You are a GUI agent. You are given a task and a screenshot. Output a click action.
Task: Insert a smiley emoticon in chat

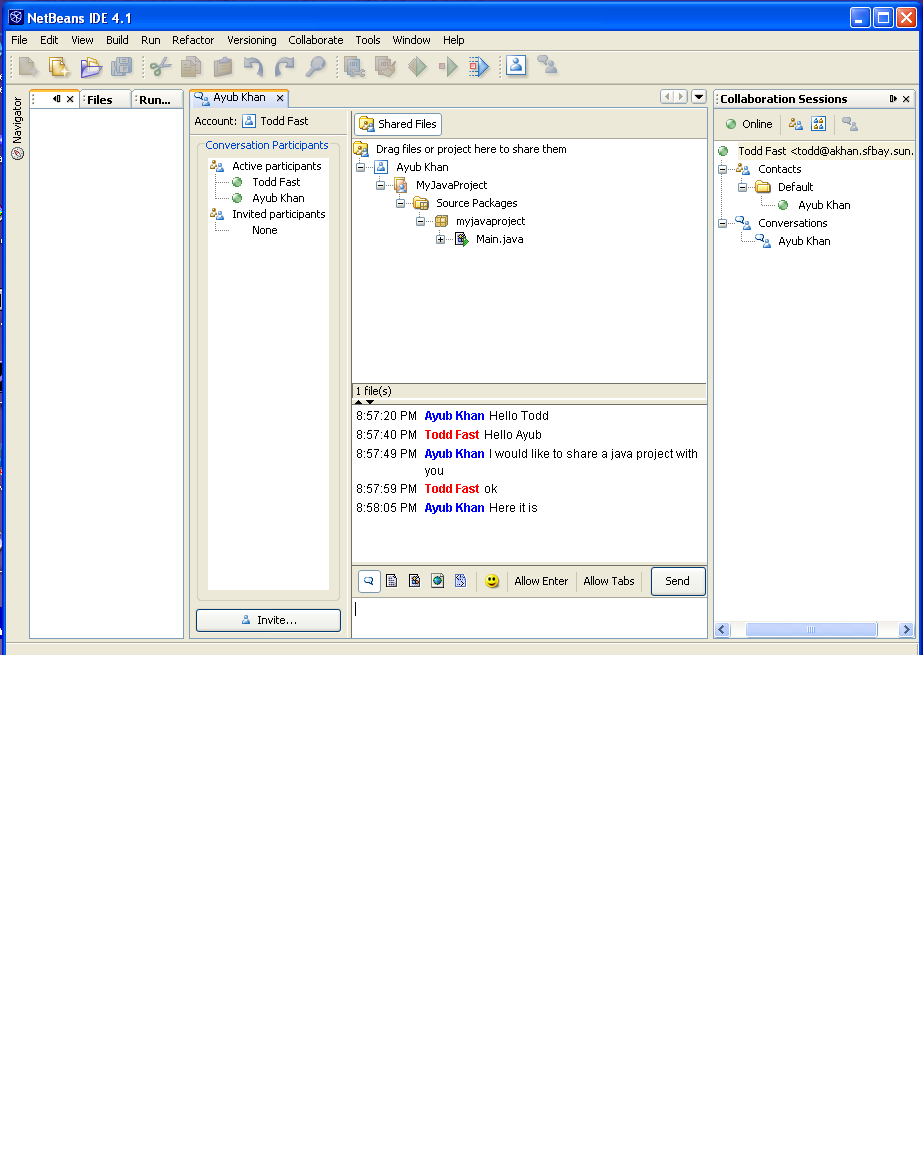coord(492,581)
